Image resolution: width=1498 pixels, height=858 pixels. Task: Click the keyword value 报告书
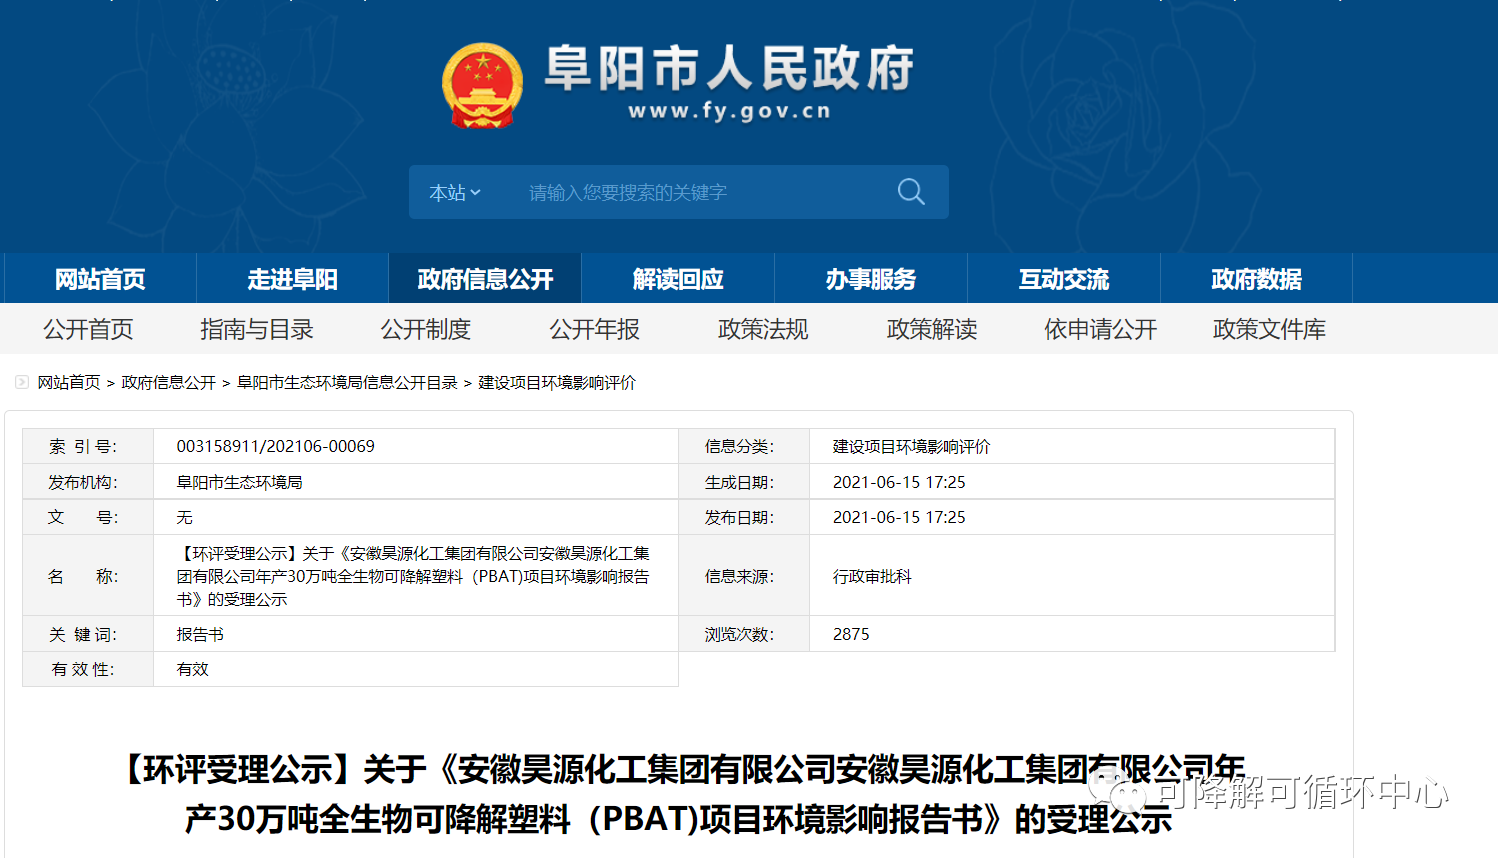(200, 634)
